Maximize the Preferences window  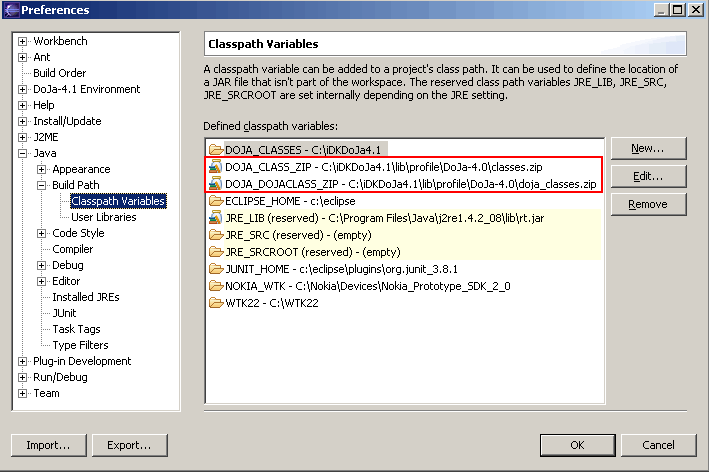point(678,10)
